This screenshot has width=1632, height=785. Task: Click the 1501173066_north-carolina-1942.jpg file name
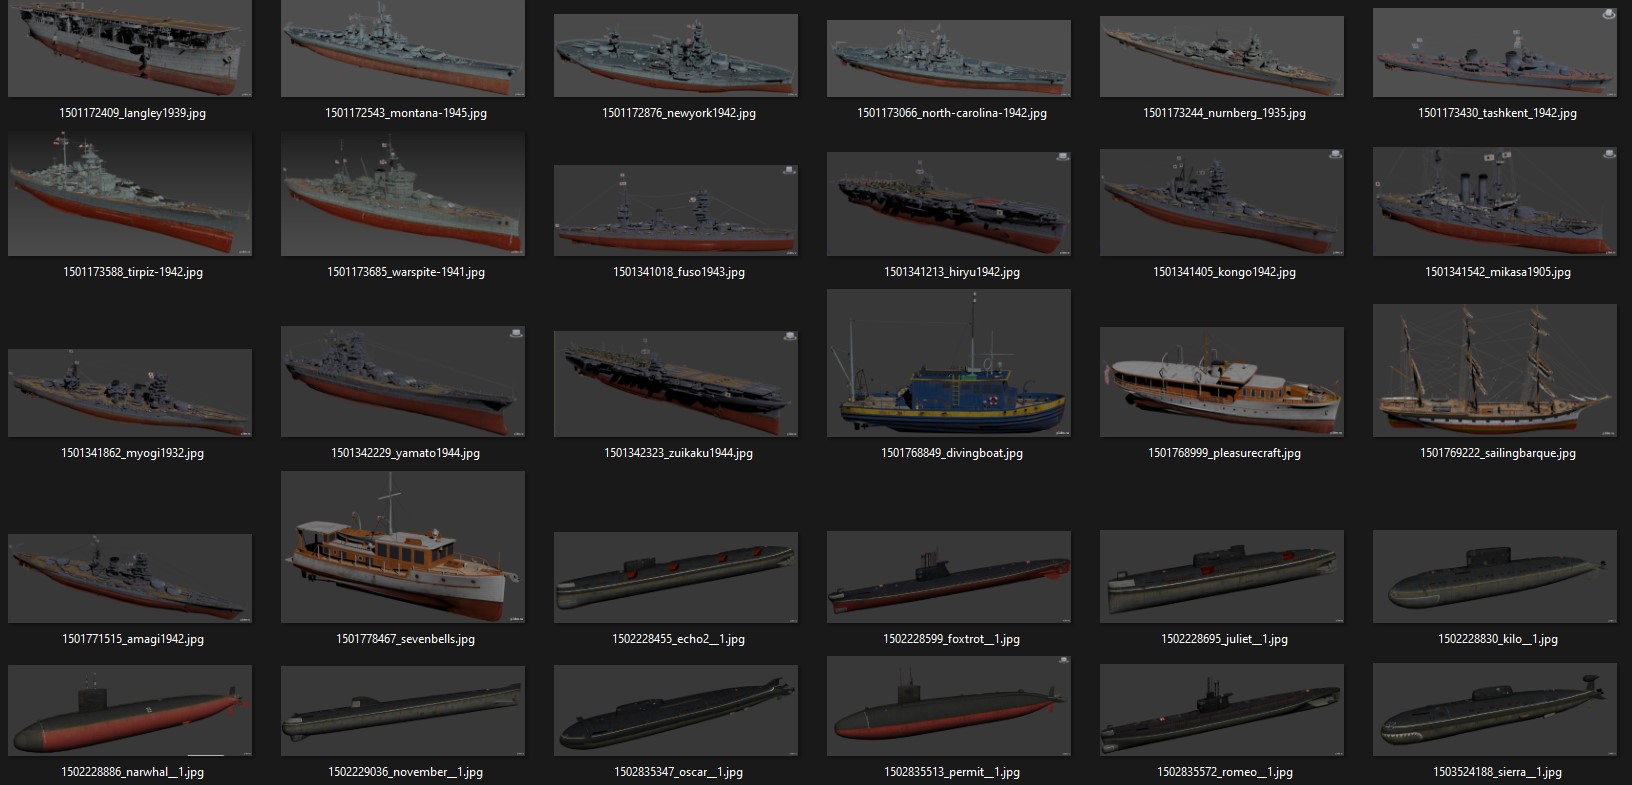click(x=951, y=113)
